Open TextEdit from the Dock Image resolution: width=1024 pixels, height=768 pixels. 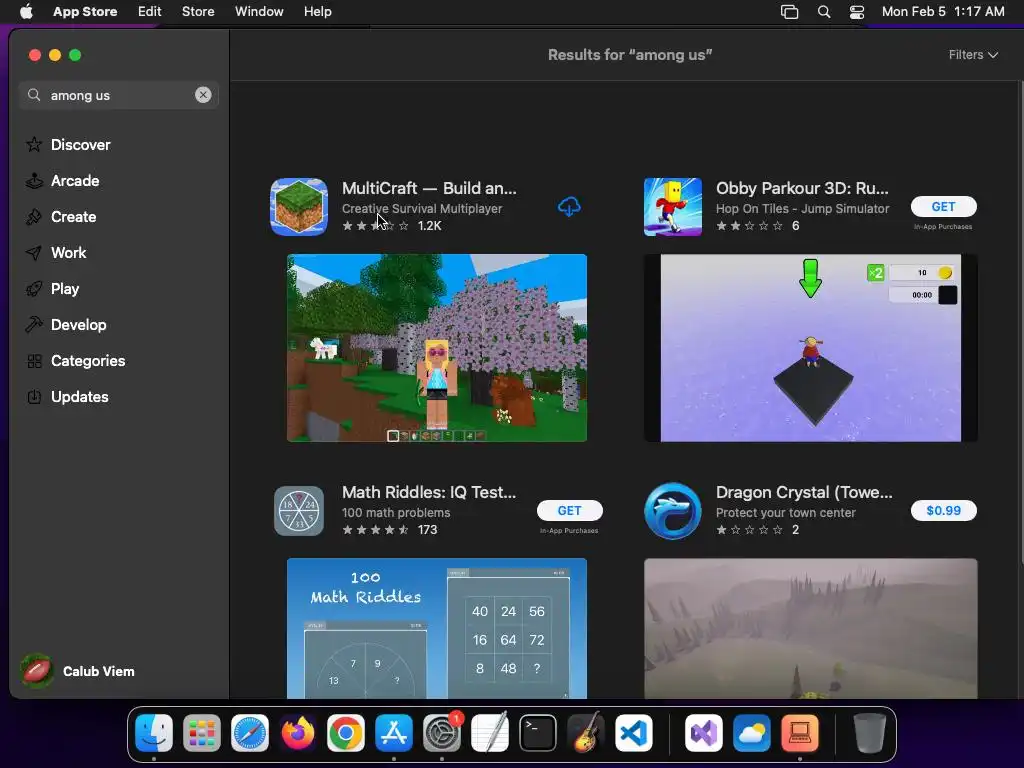click(x=490, y=733)
